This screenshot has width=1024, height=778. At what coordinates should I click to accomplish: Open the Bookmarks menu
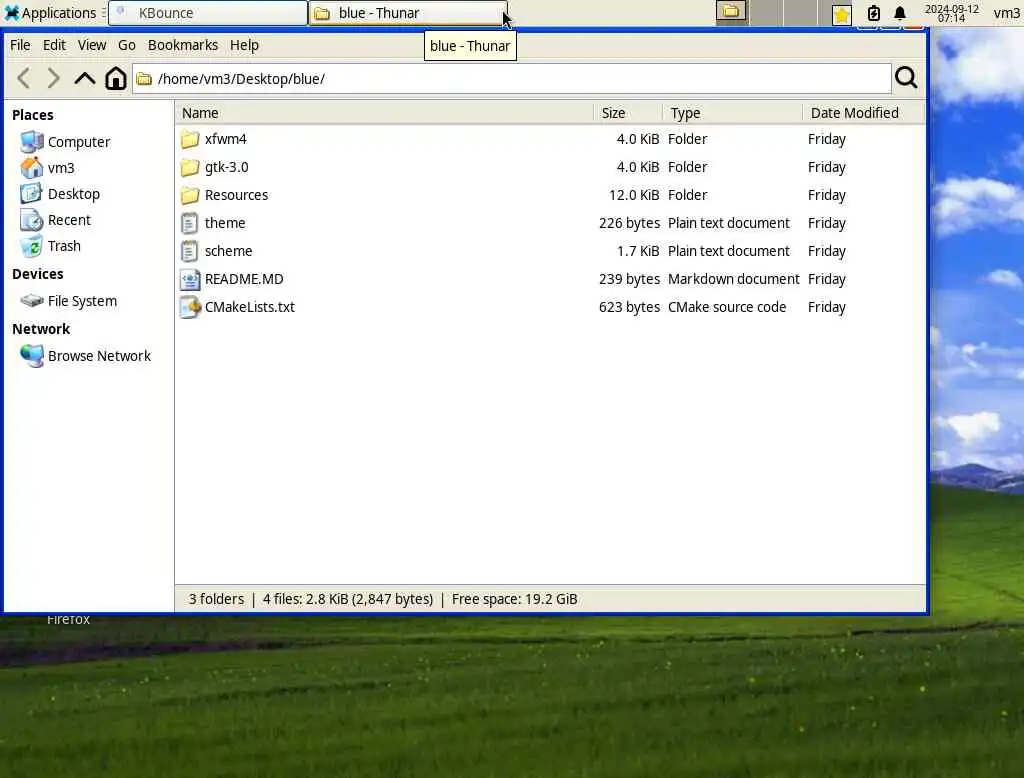coord(183,45)
